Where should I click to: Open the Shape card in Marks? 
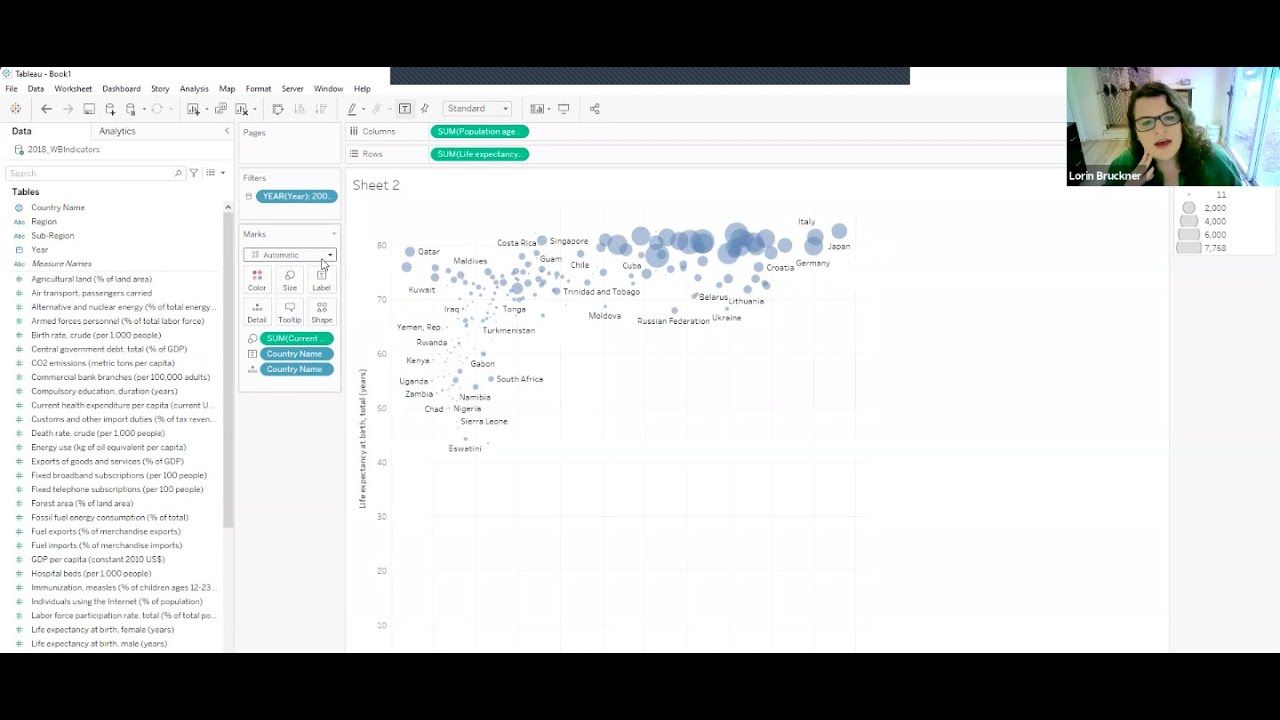pos(321,312)
